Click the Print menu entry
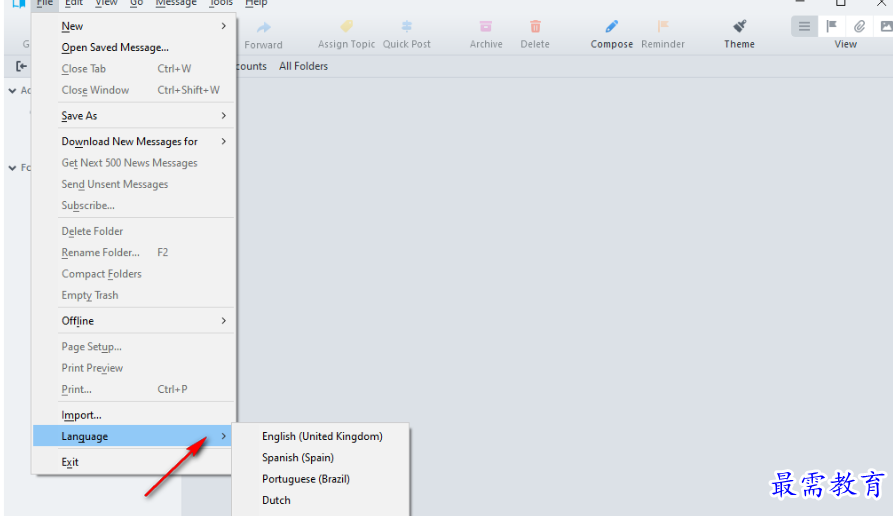The width and height of the screenshot is (893, 516). (x=134, y=390)
